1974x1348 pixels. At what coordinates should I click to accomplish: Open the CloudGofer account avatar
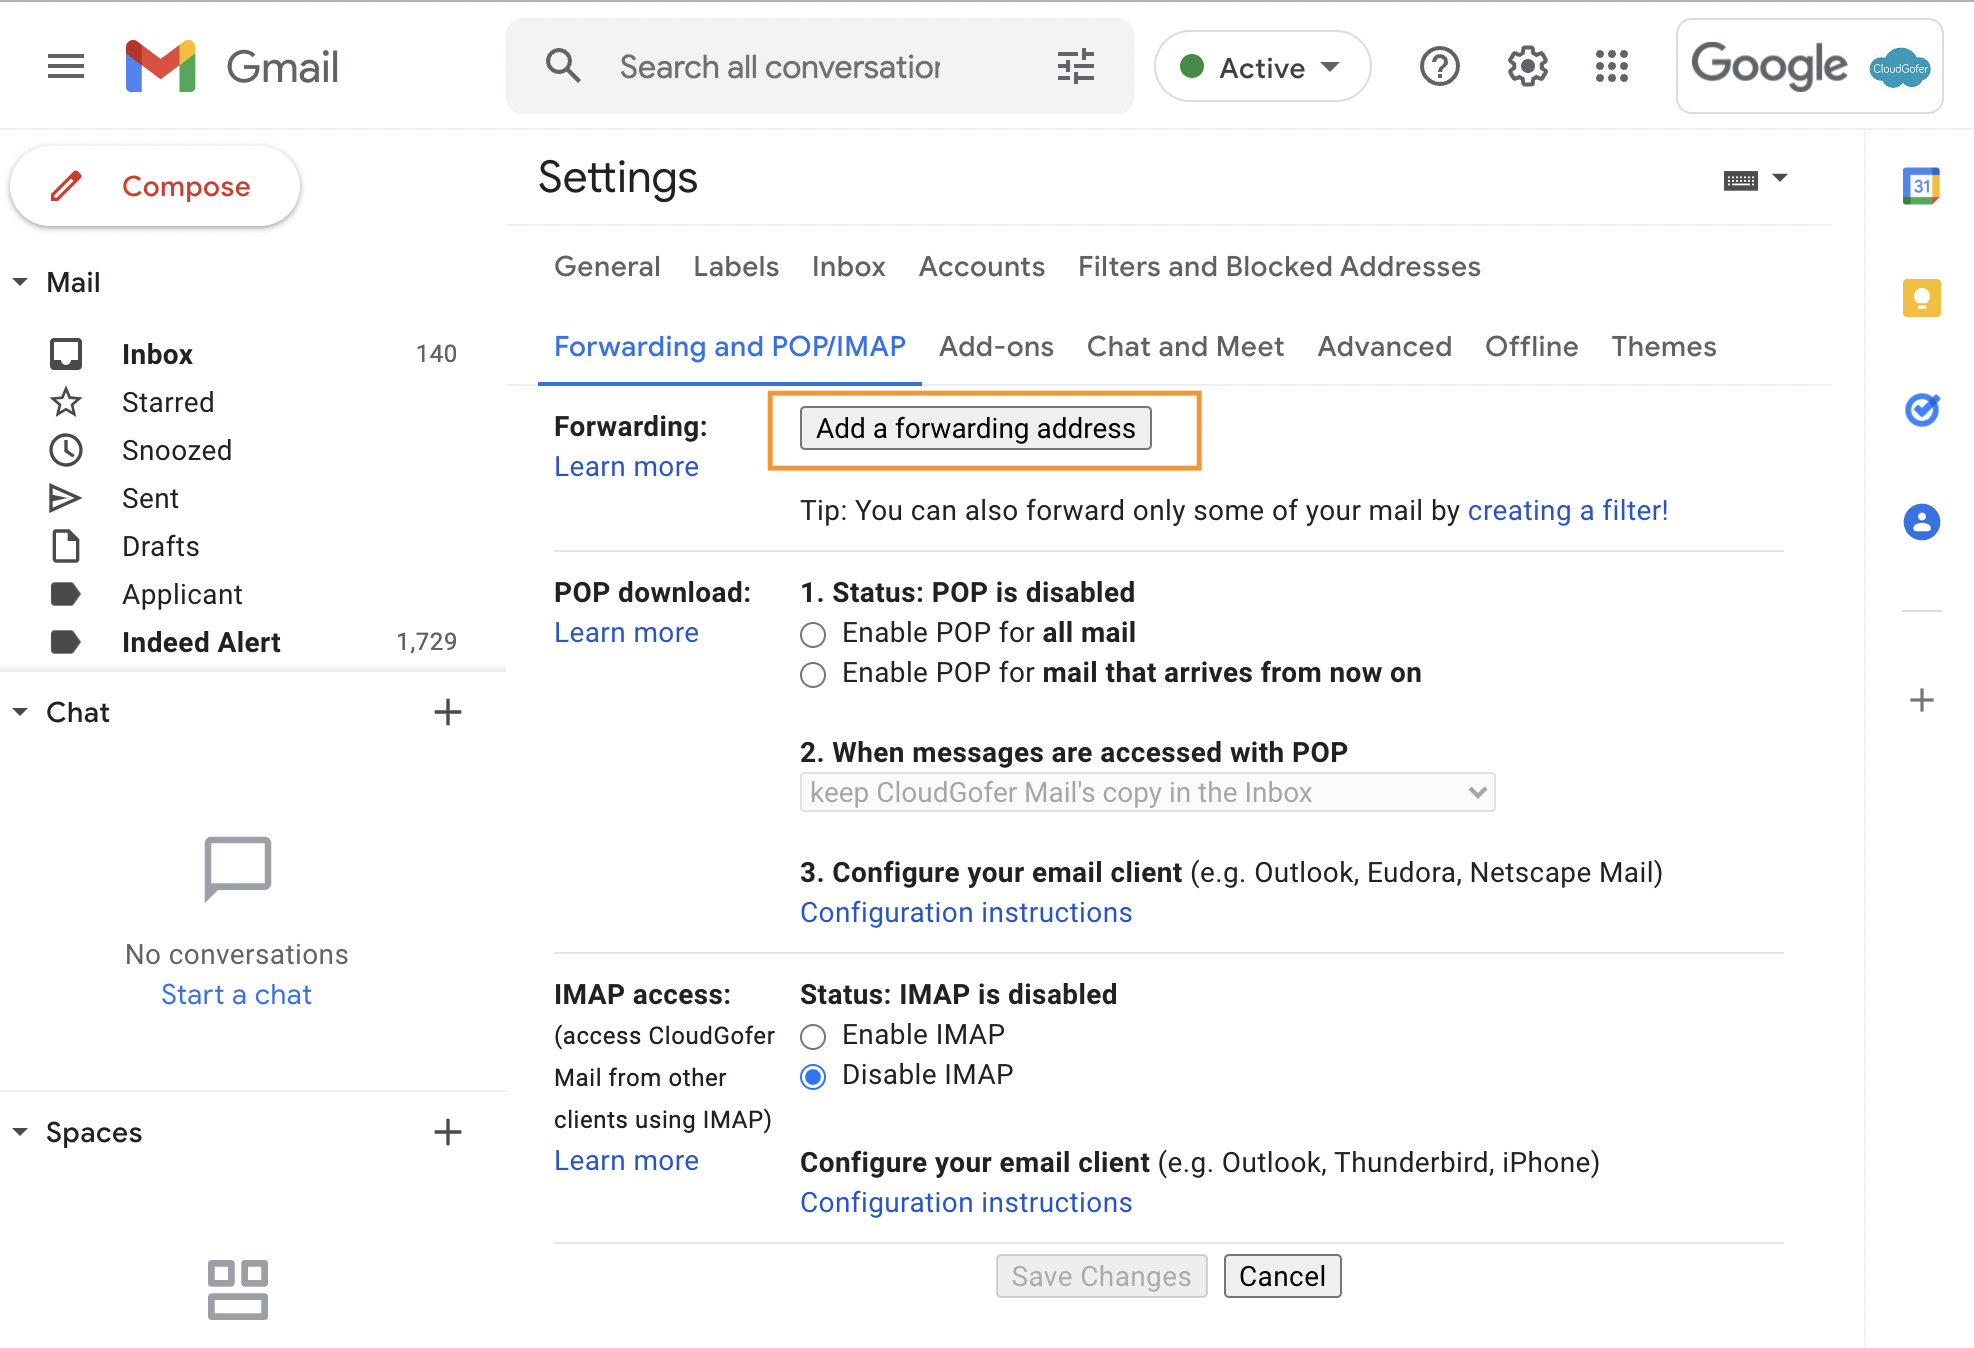pos(1900,68)
